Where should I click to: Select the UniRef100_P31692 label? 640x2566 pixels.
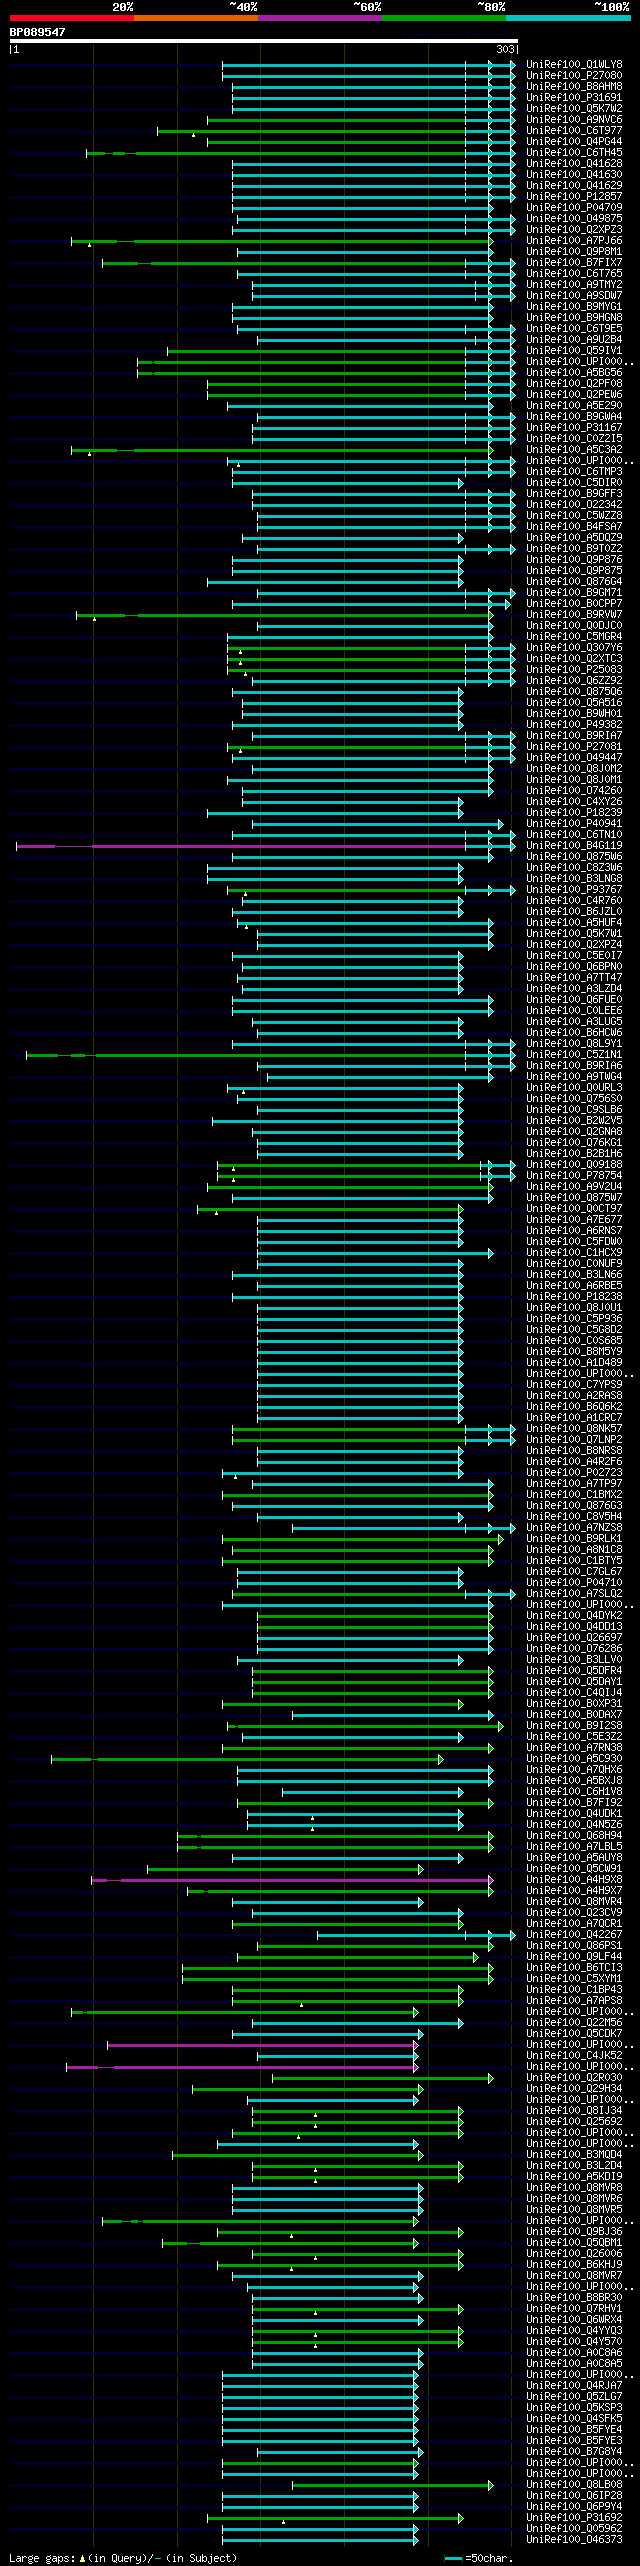pos(574,2517)
